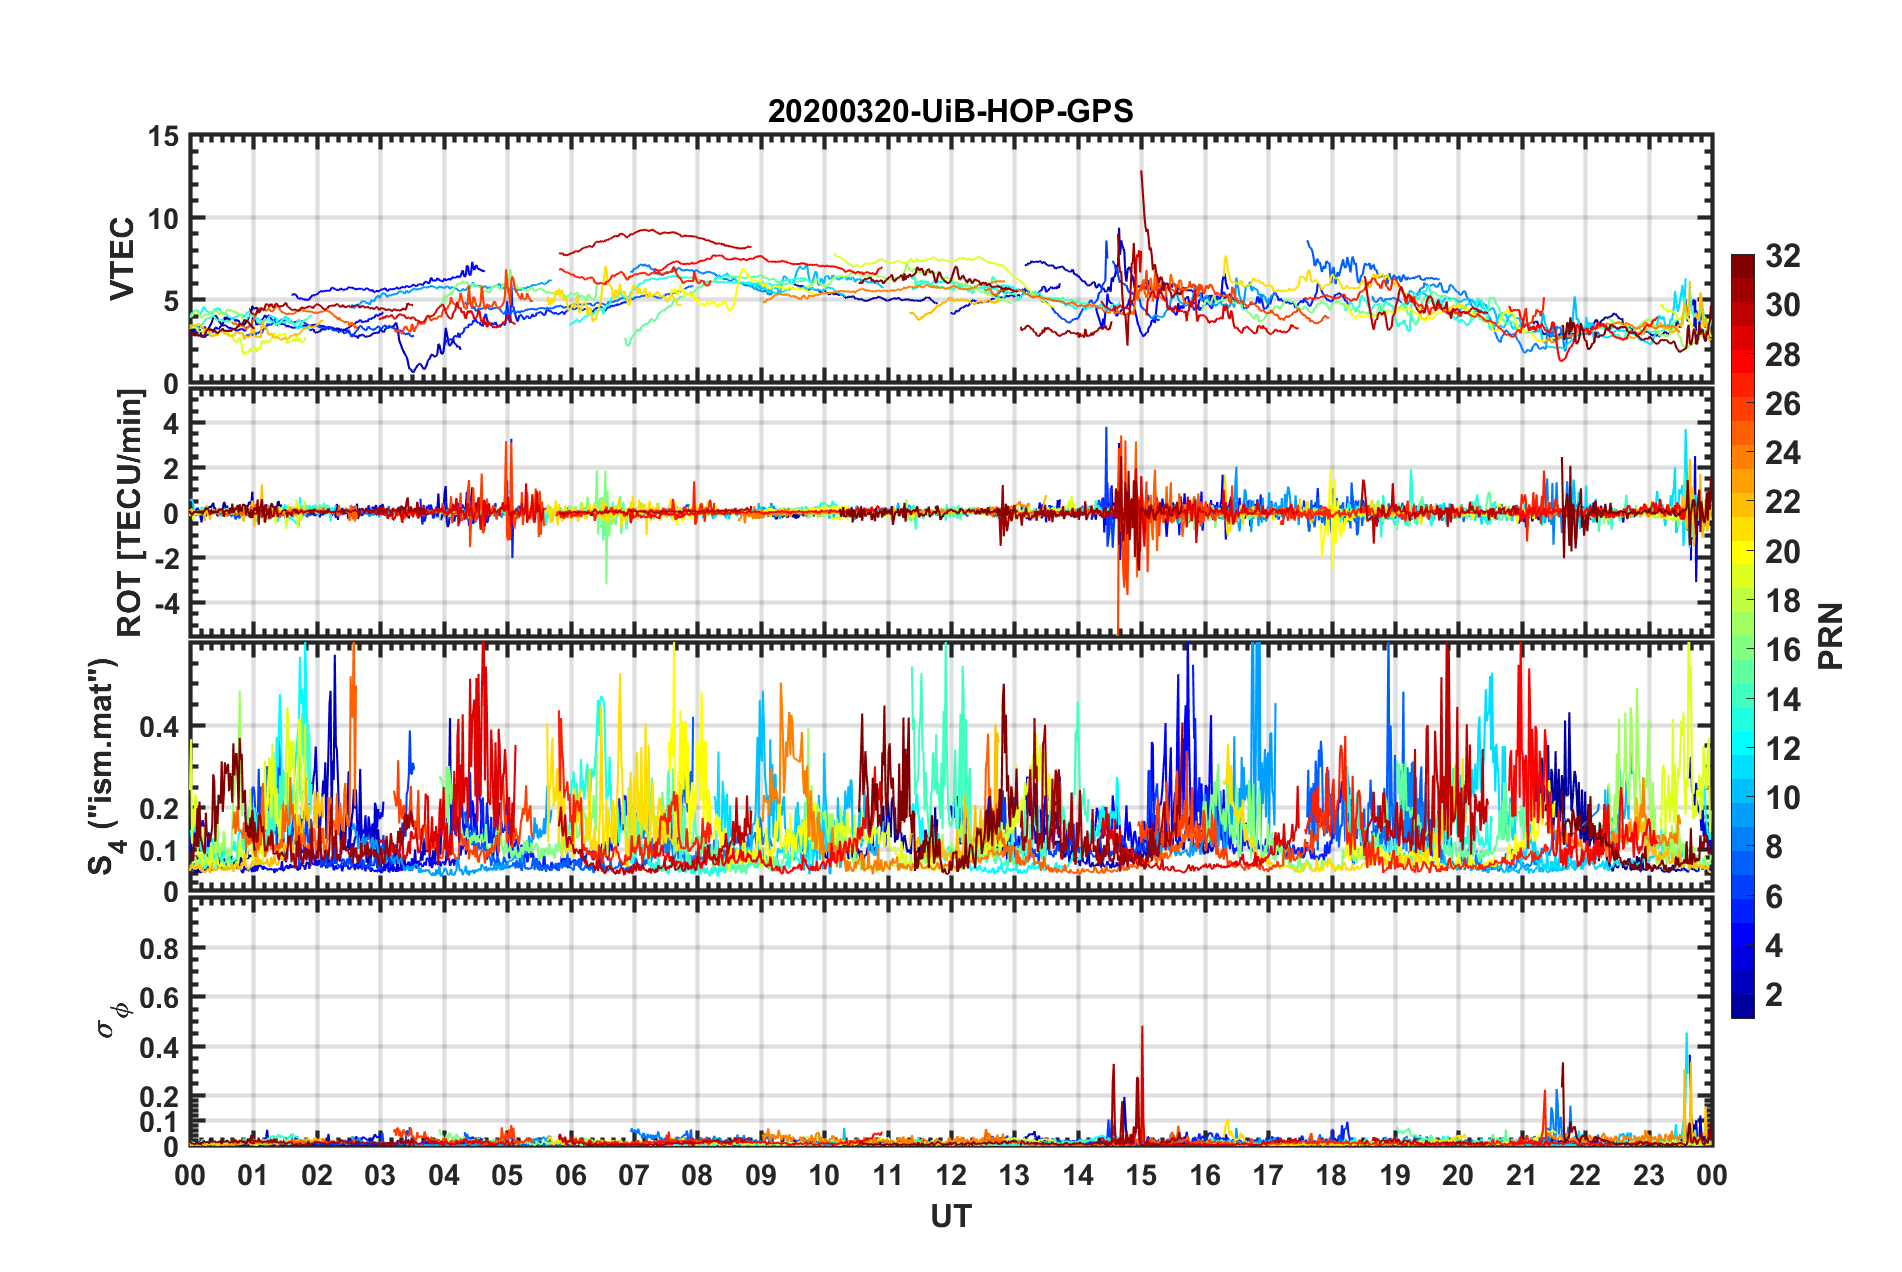Click the 21 hour tick on UT axis
The height and width of the screenshot is (1272, 1902).
click(1522, 1175)
